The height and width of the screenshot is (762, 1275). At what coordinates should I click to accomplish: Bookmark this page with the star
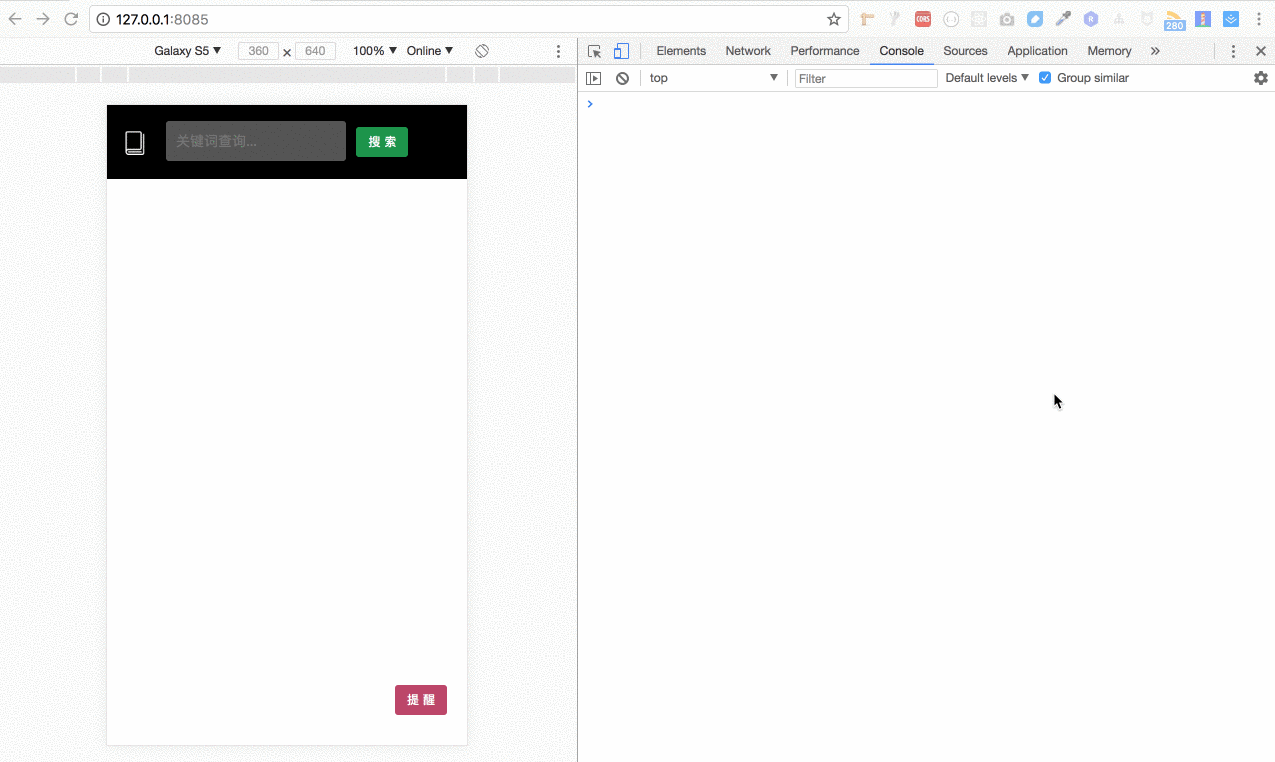pos(834,19)
